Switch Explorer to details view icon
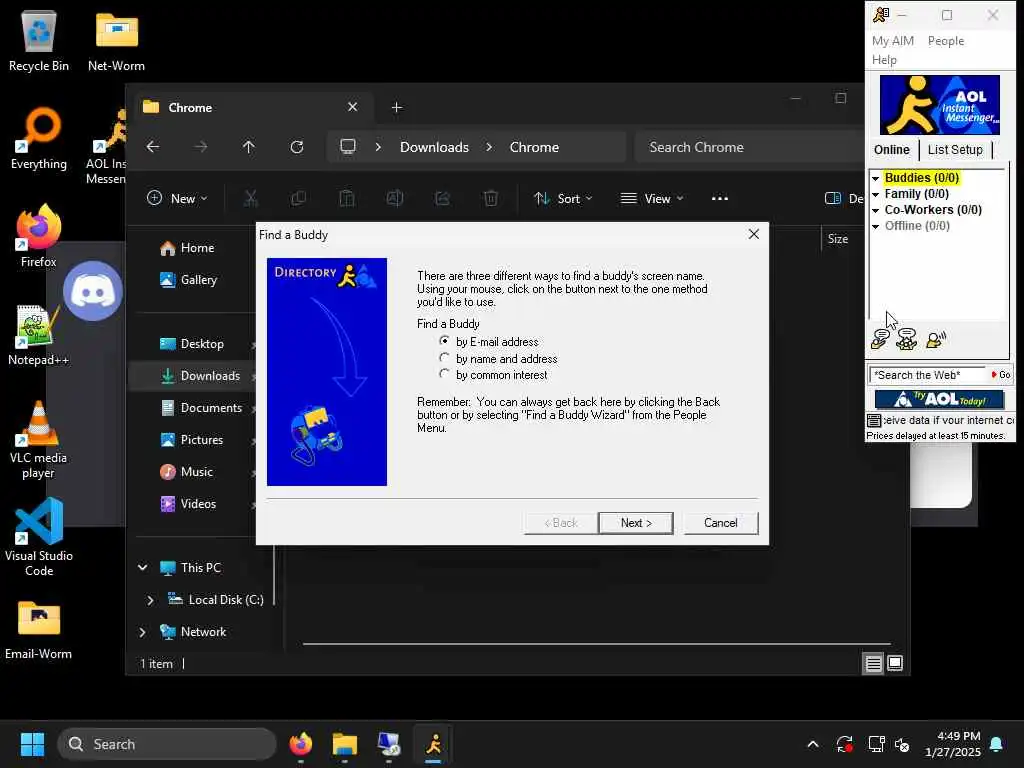Screen dimensions: 1024x768 (x=873, y=664)
